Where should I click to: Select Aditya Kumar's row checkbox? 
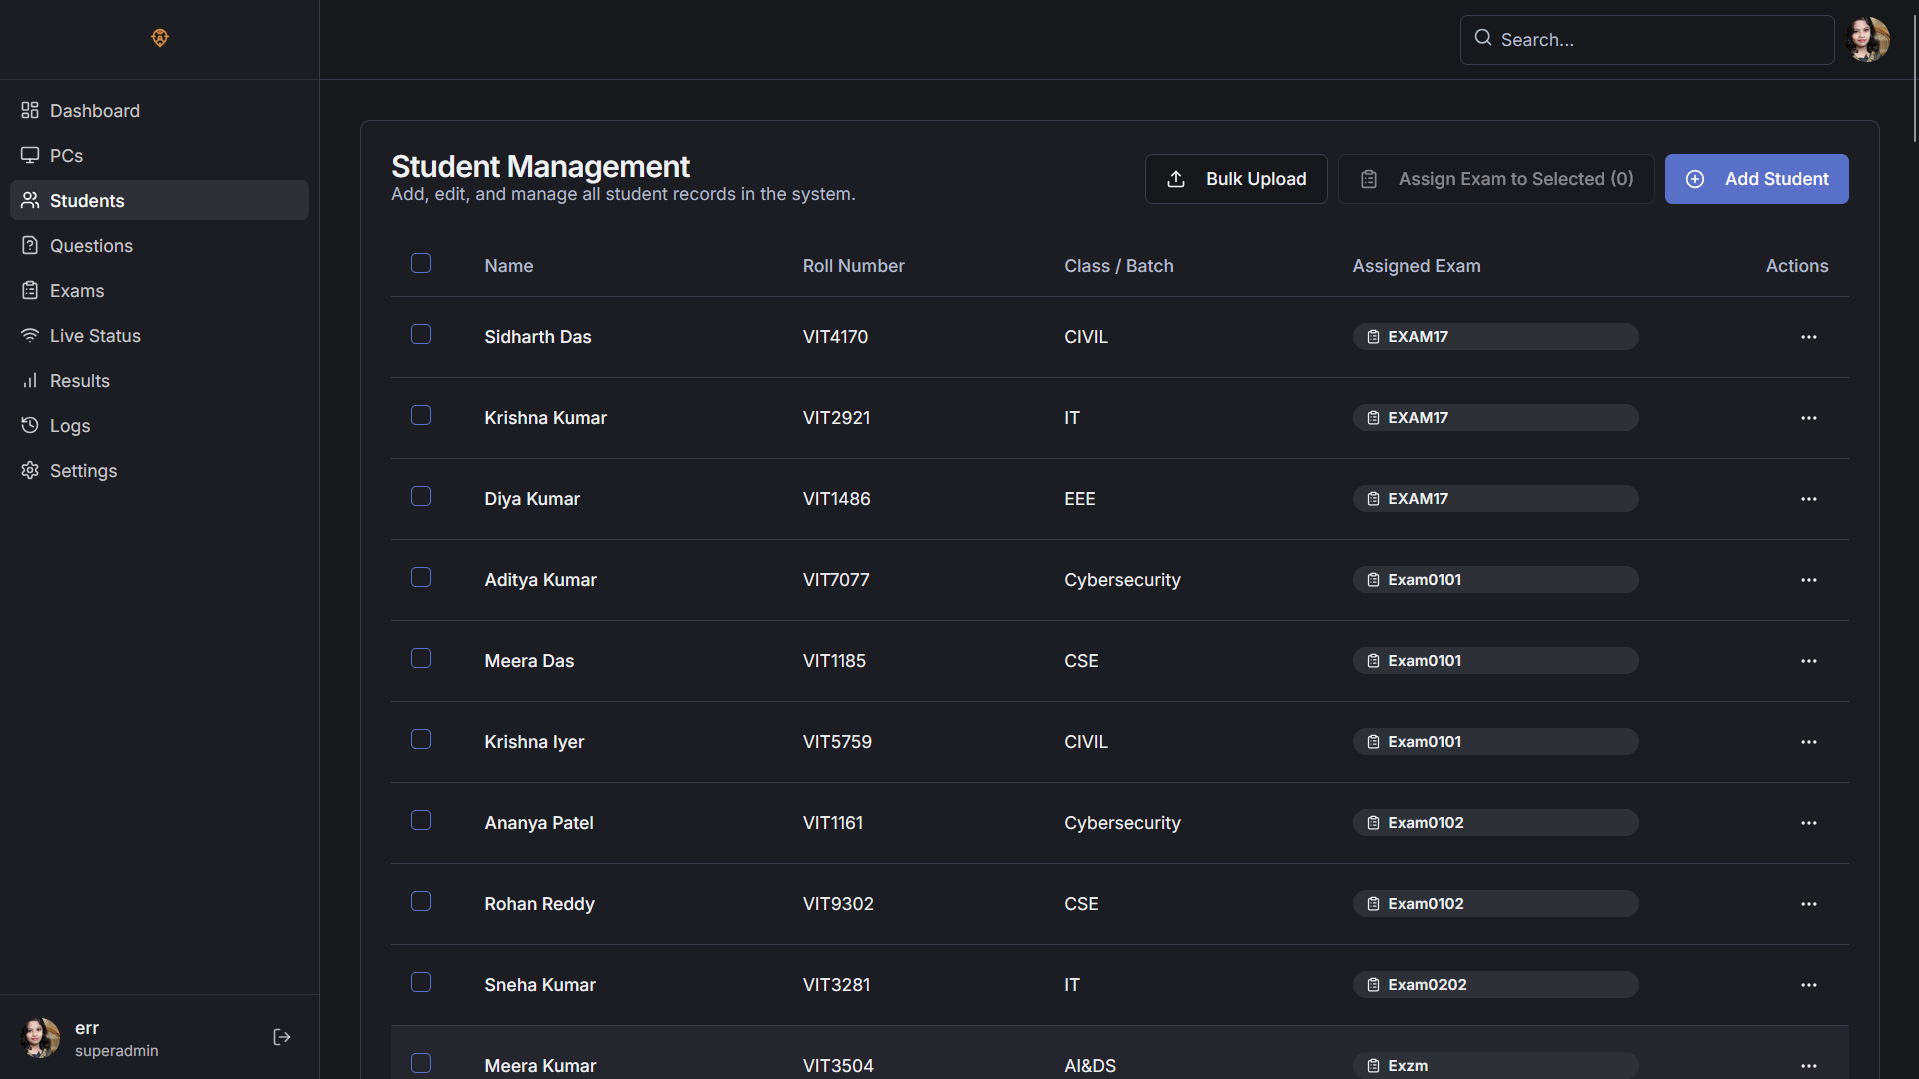421,577
